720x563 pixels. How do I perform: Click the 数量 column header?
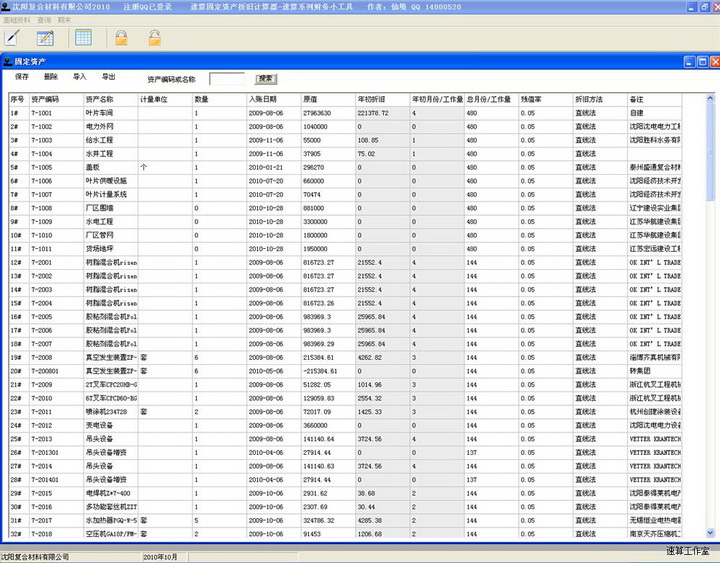pos(219,99)
